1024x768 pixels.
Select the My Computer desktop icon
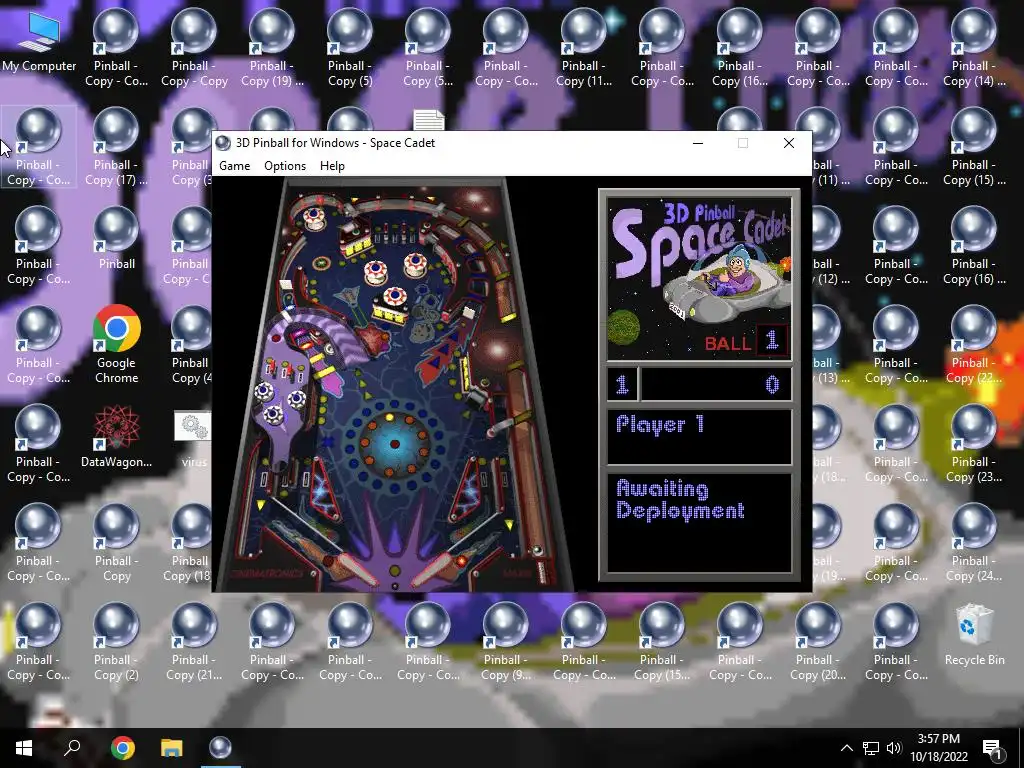39,42
